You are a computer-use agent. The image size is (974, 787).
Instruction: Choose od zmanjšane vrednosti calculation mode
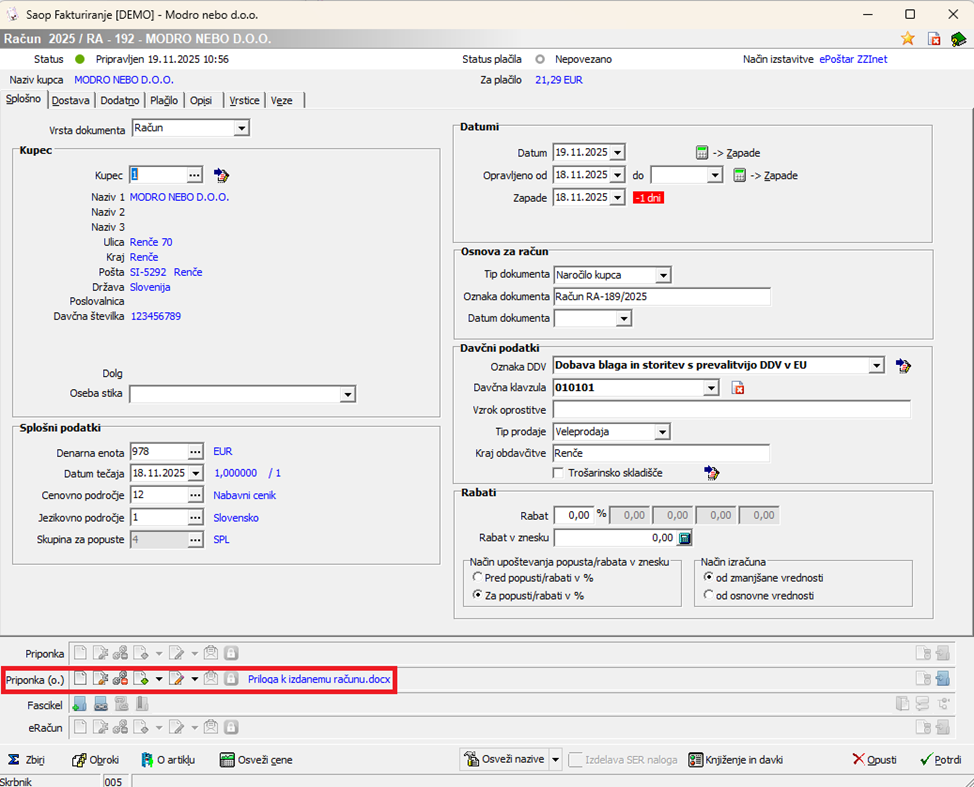click(708, 577)
